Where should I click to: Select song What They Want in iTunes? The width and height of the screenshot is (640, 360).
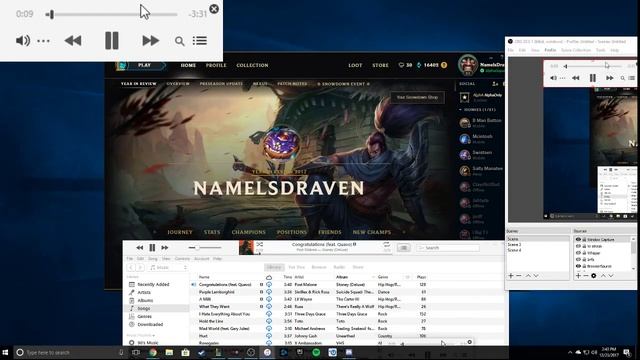pyautogui.click(x=214, y=307)
